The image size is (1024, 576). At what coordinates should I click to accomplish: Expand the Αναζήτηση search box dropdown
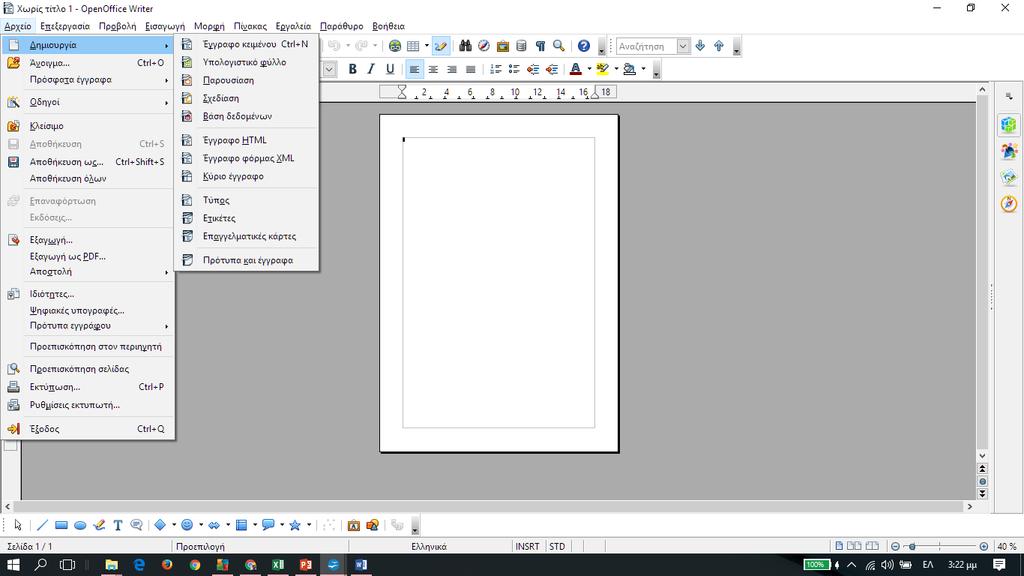[x=683, y=46]
